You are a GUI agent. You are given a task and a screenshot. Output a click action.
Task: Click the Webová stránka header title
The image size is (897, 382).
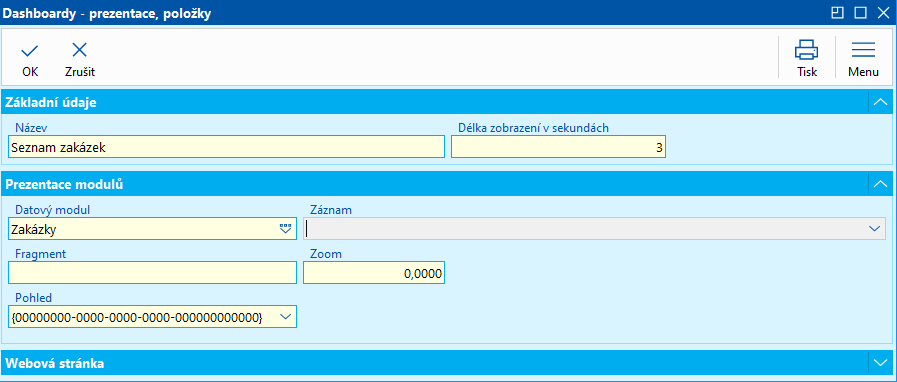pos(54,363)
